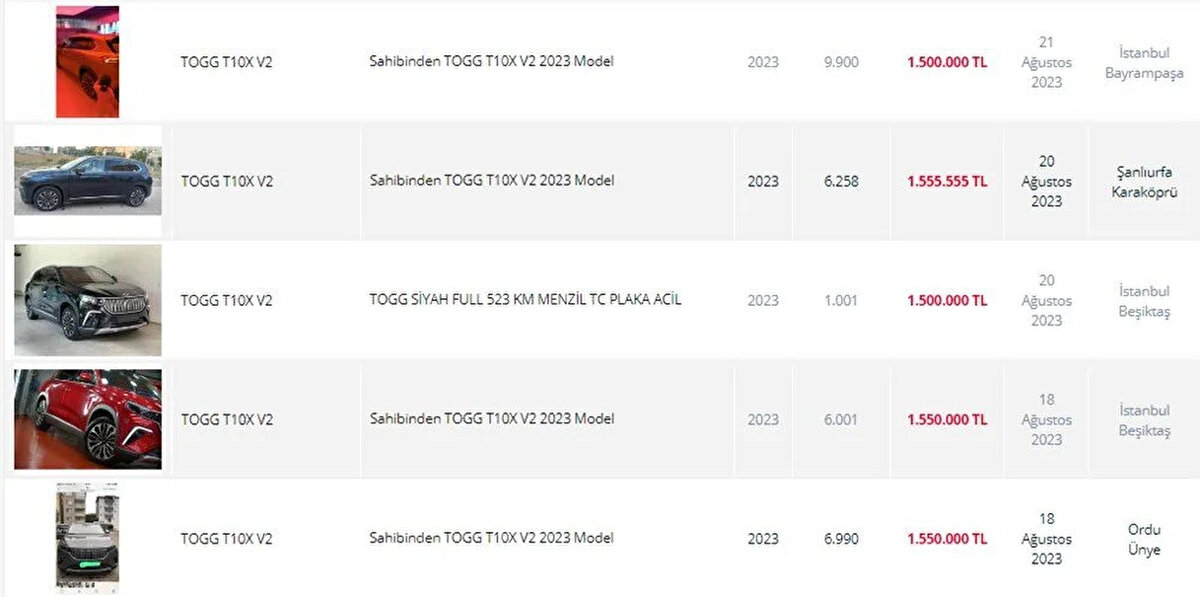This screenshot has width=1200, height=597.
Task: Click the 21 Ağustos 2023 date
Action: (1046, 62)
